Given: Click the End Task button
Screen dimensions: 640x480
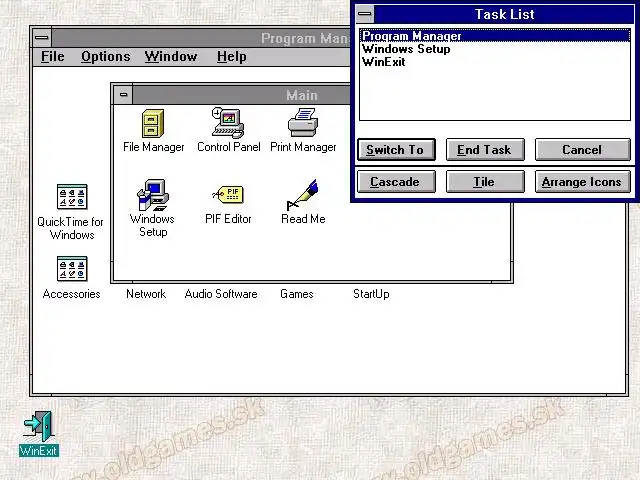Looking at the screenshot, I should tap(485, 150).
